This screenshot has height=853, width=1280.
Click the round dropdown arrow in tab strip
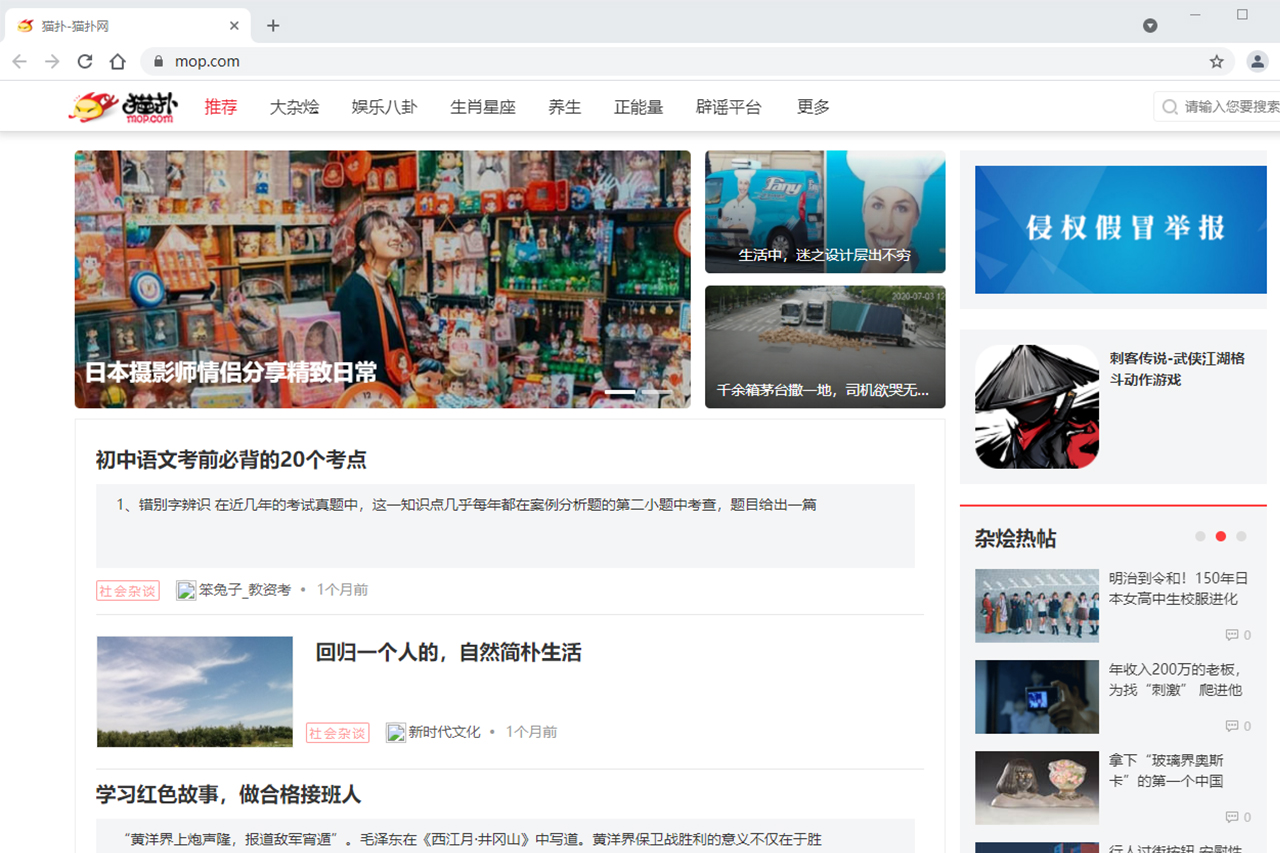click(1150, 26)
